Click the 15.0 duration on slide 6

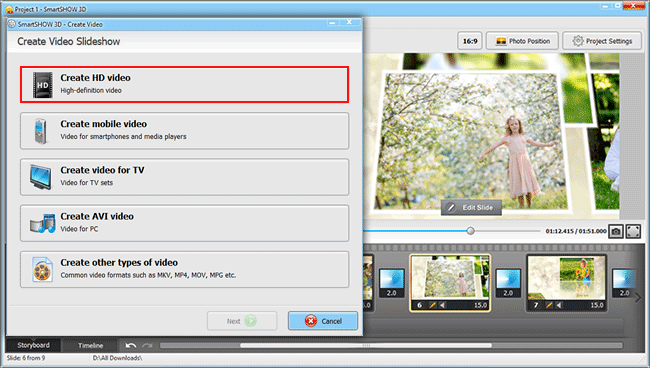pyautogui.click(x=480, y=305)
